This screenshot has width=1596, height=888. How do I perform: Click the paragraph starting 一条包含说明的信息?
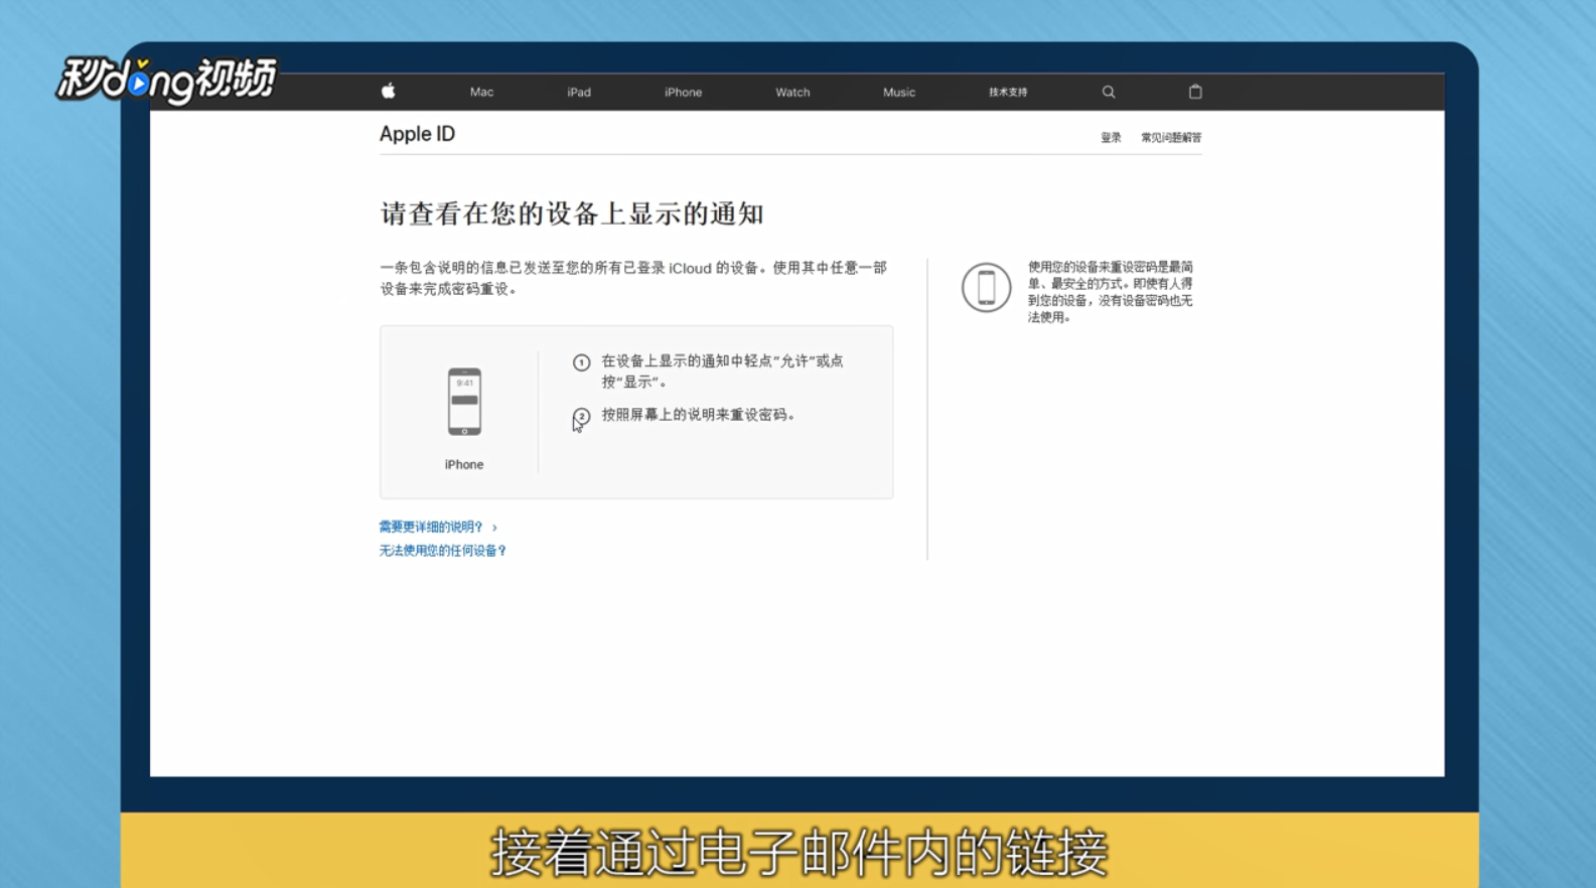click(x=633, y=278)
